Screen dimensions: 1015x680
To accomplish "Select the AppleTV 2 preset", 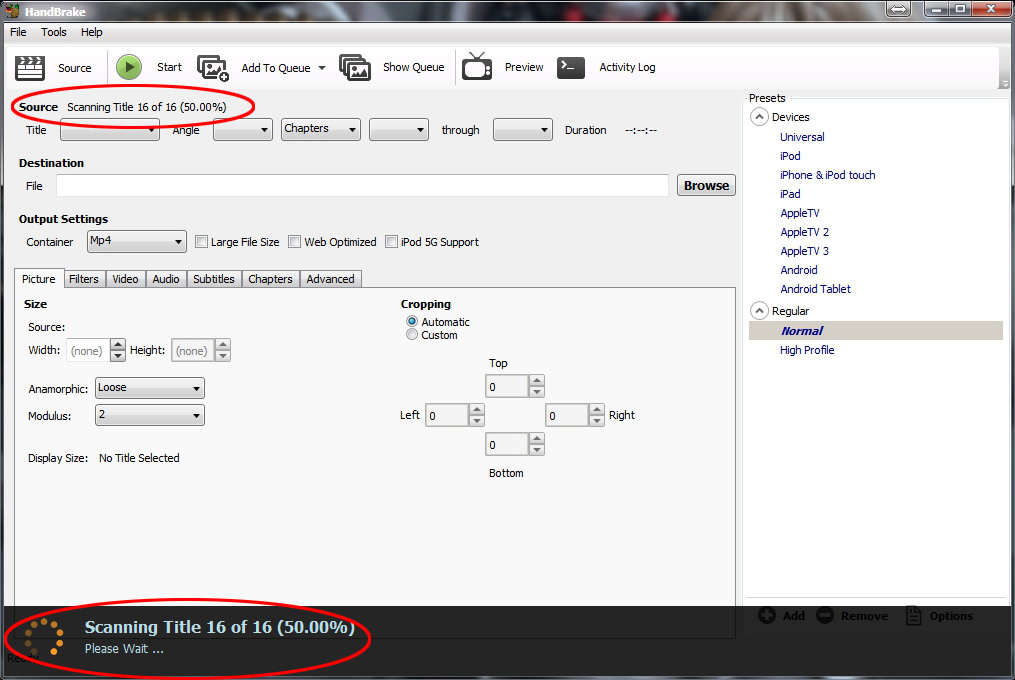I will point(805,232).
